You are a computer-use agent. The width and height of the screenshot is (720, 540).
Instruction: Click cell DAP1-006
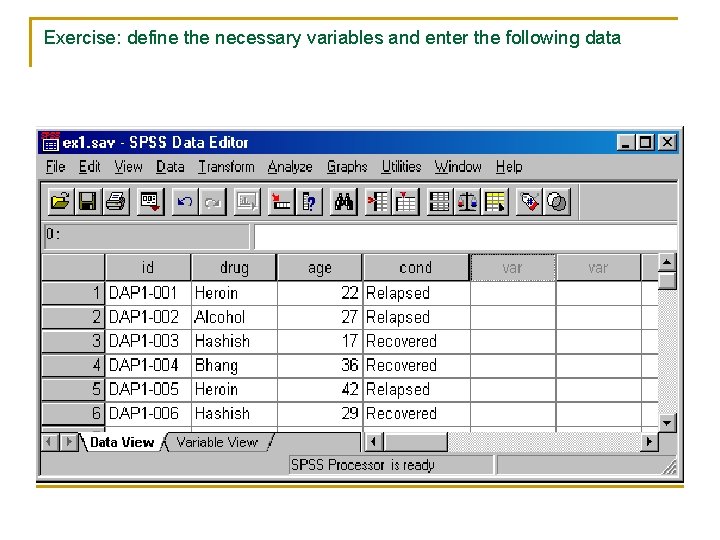148,413
